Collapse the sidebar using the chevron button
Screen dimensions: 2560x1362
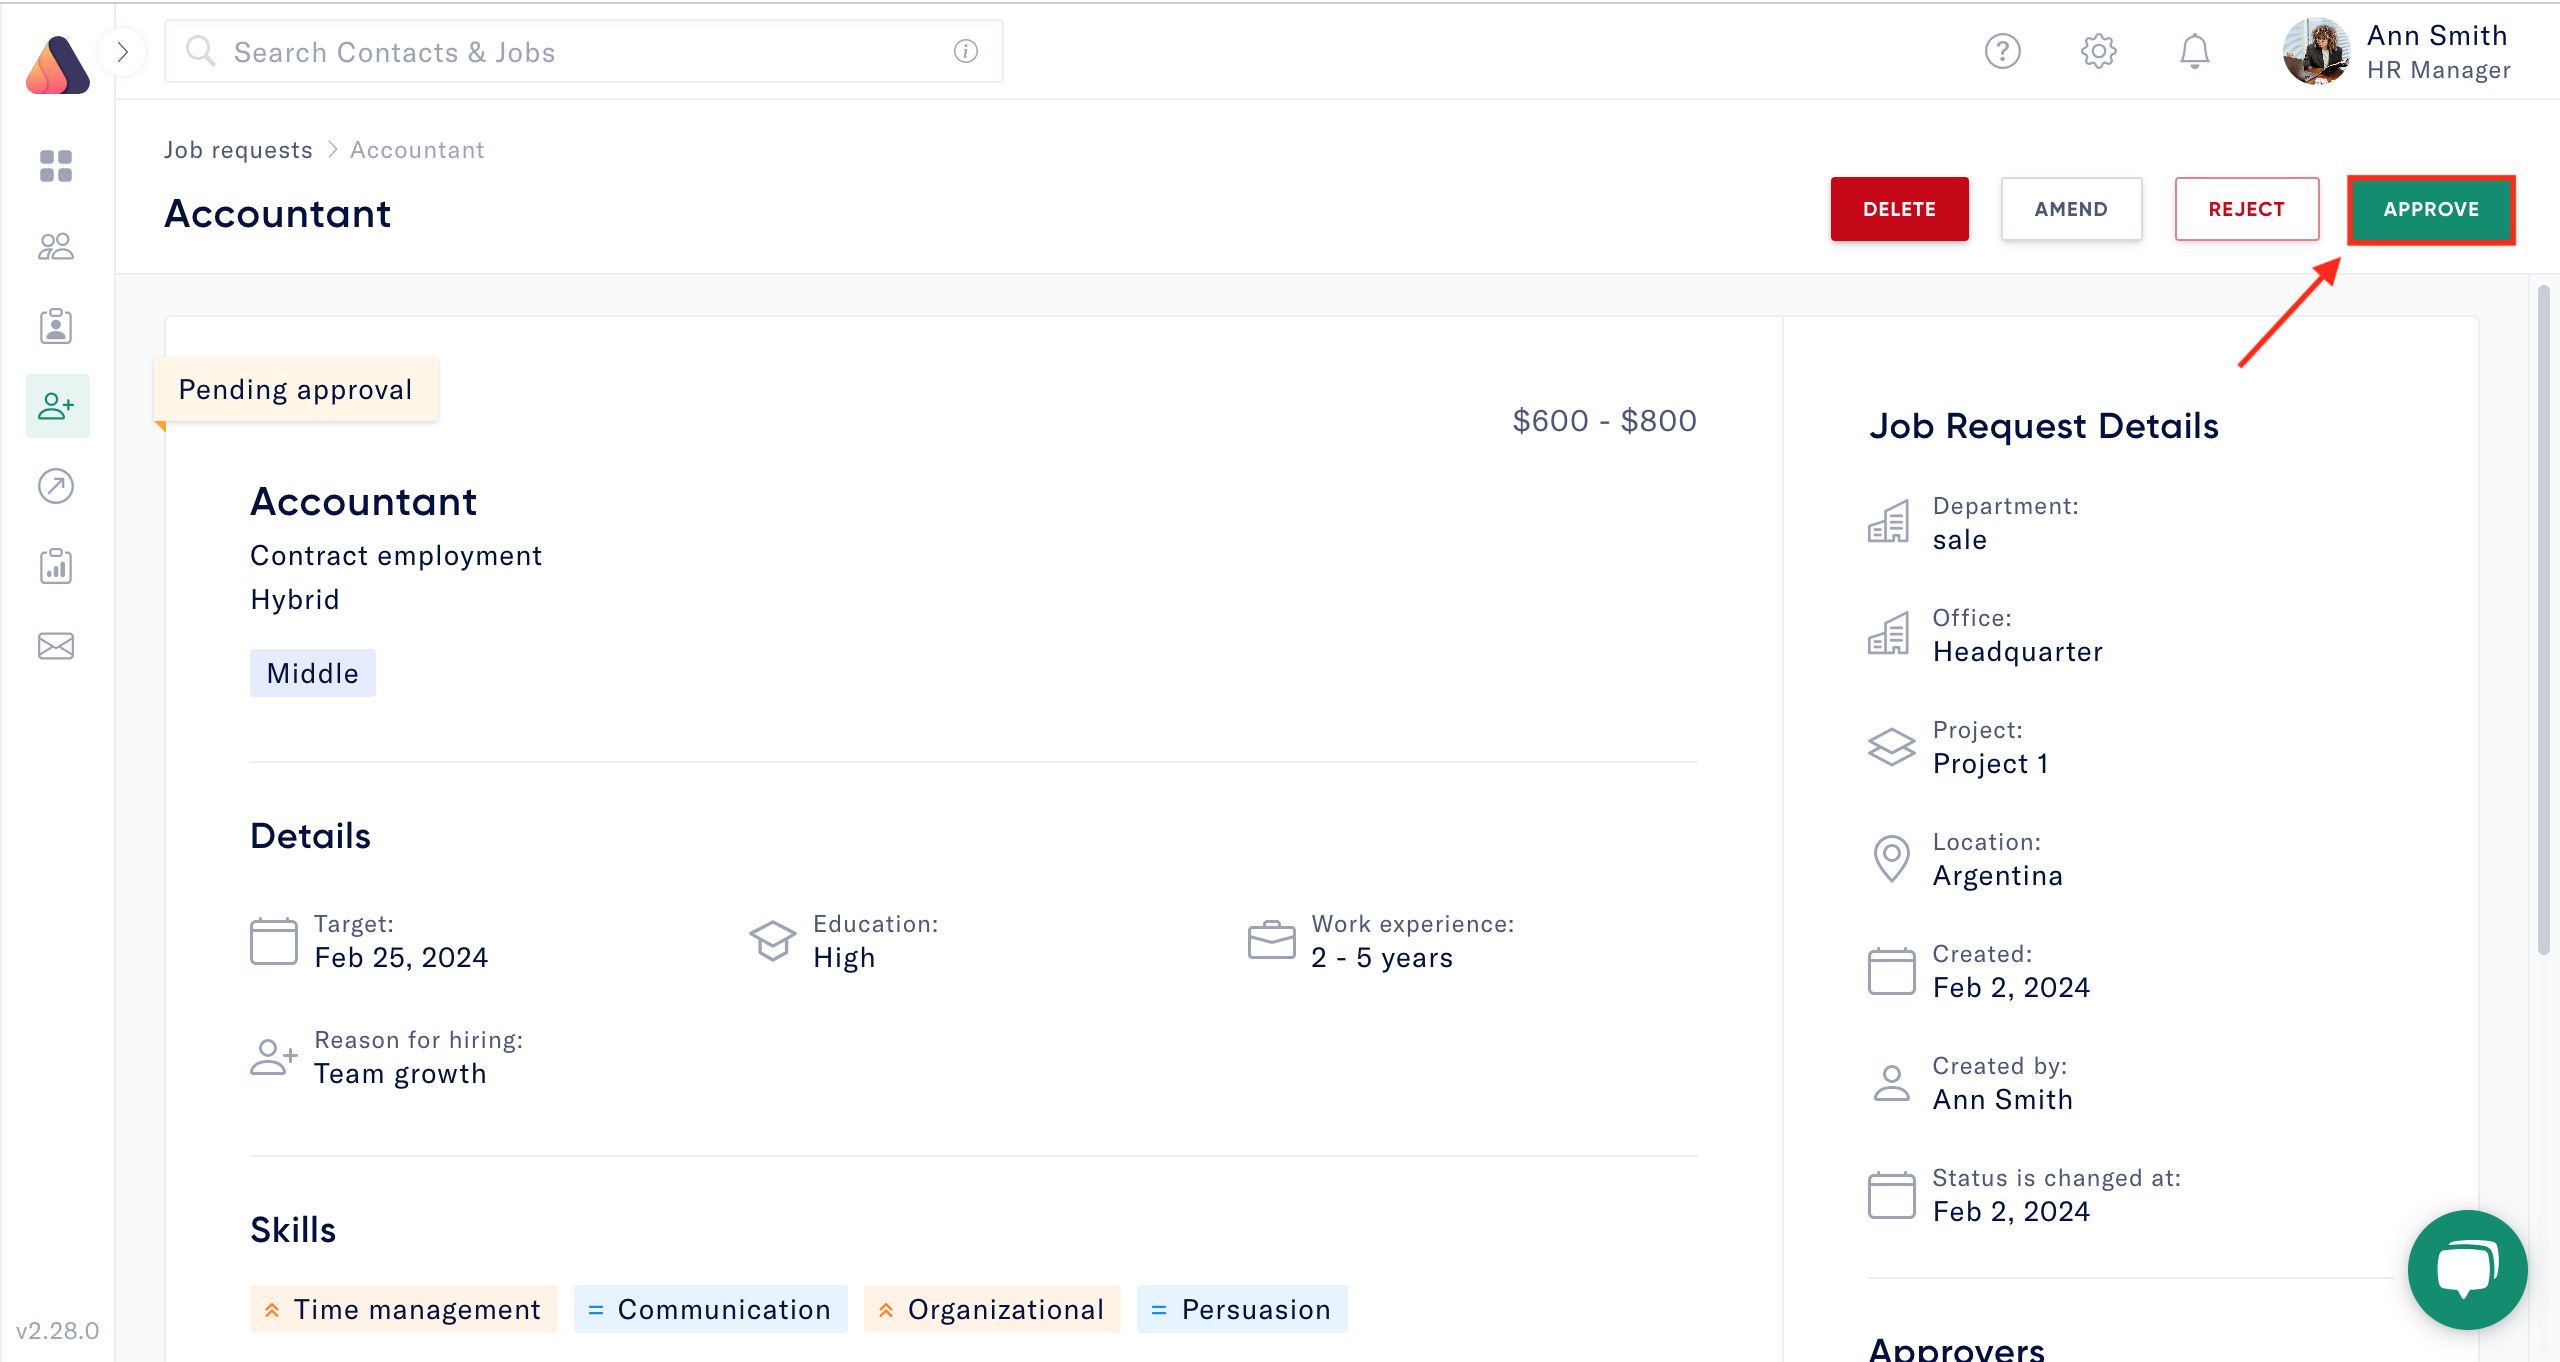[123, 51]
